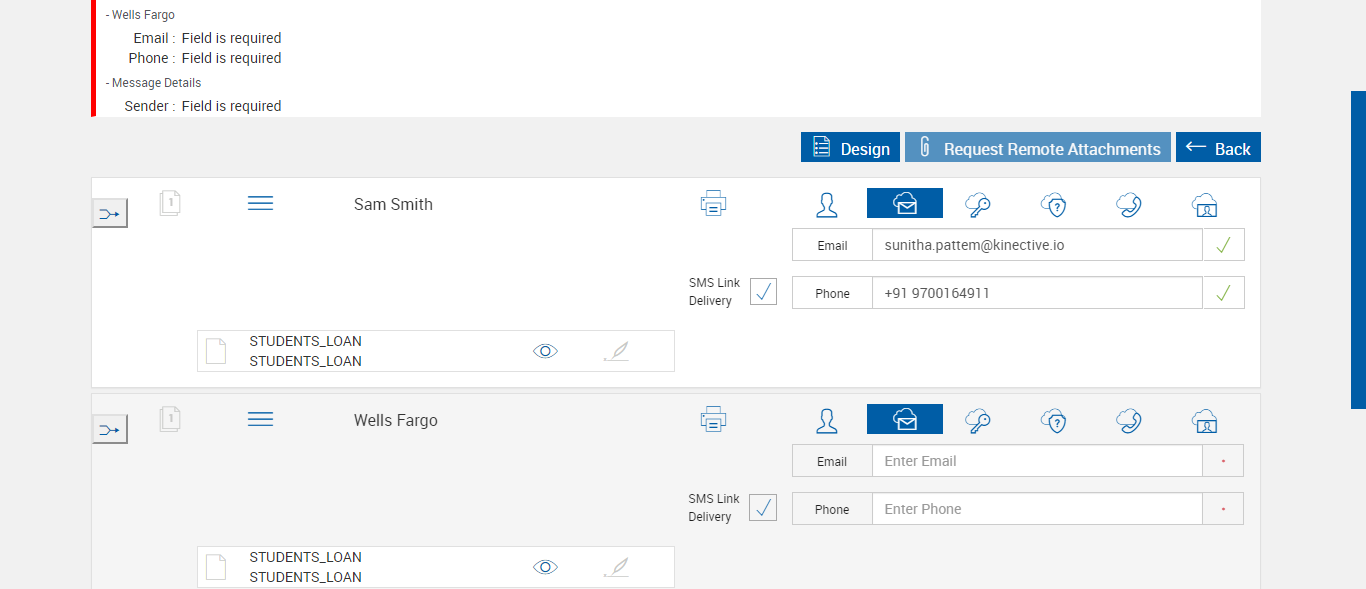Select the email delivery tab for Wells Fargo
1366x589 pixels.
(x=905, y=420)
